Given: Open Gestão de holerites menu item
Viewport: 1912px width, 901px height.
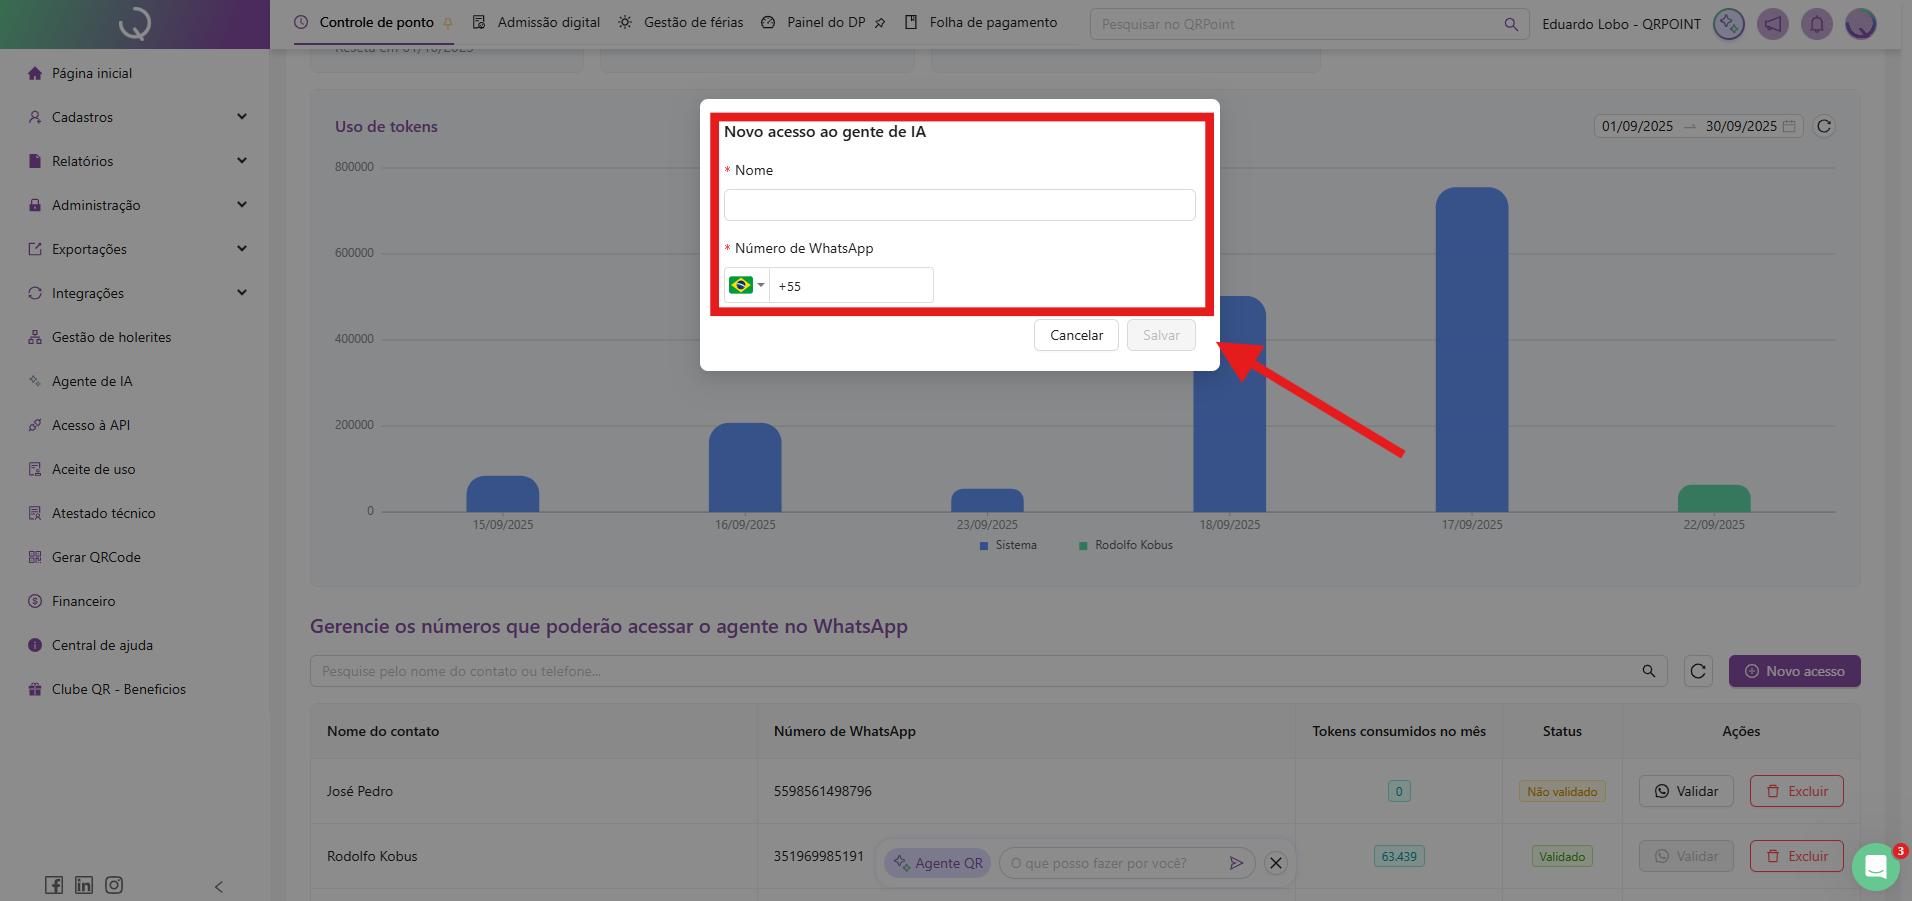Looking at the screenshot, I should click(111, 337).
